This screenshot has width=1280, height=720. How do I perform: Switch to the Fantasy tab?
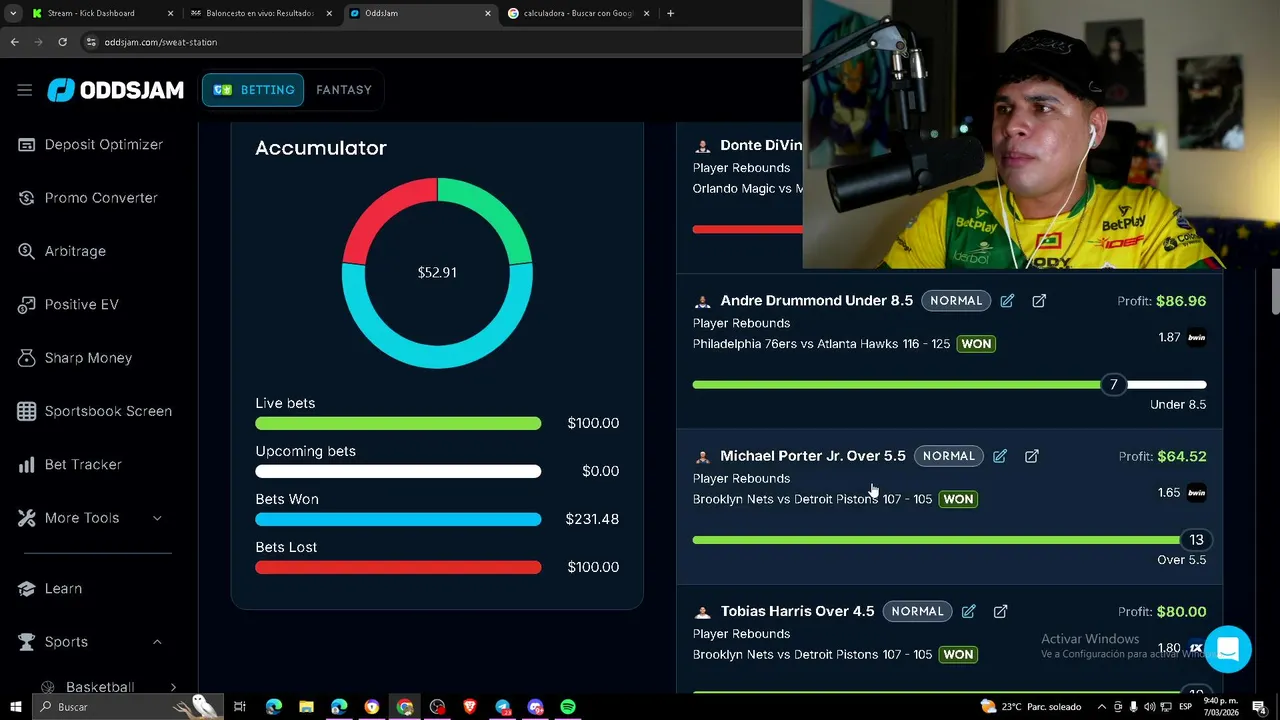(x=344, y=90)
